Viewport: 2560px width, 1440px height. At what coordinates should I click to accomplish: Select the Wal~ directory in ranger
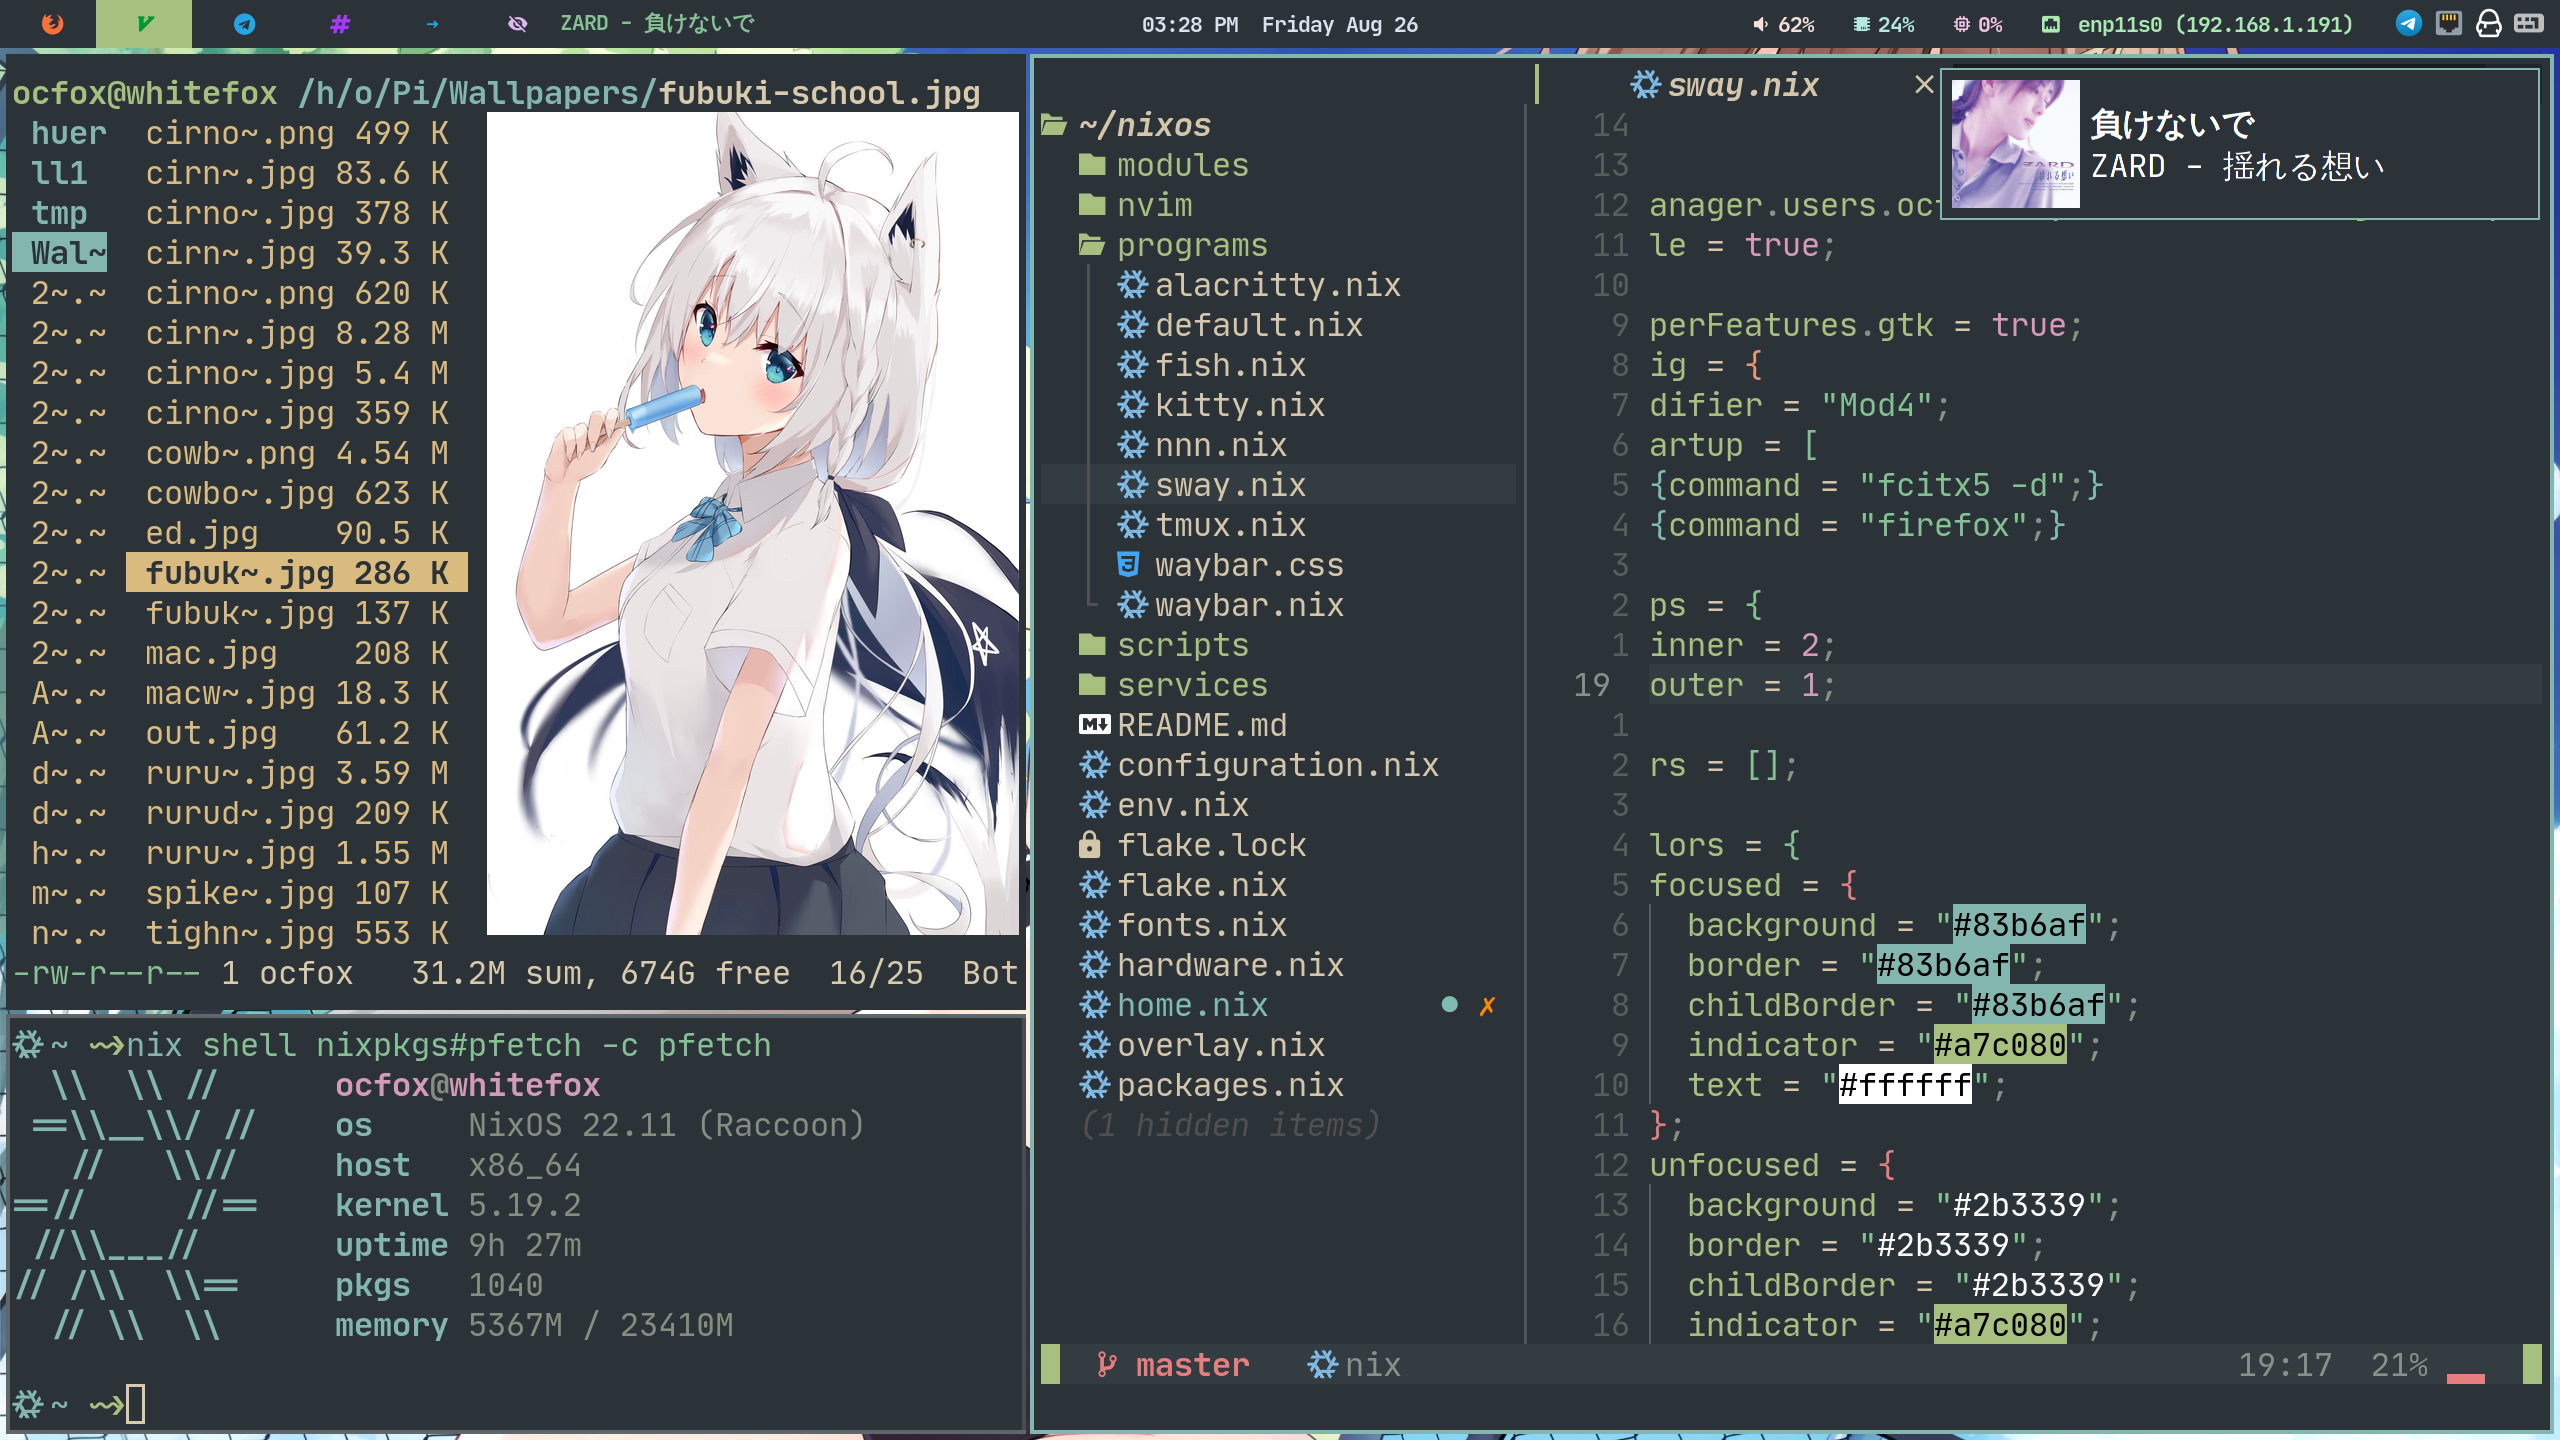pyautogui.click(x=60, y=253)
